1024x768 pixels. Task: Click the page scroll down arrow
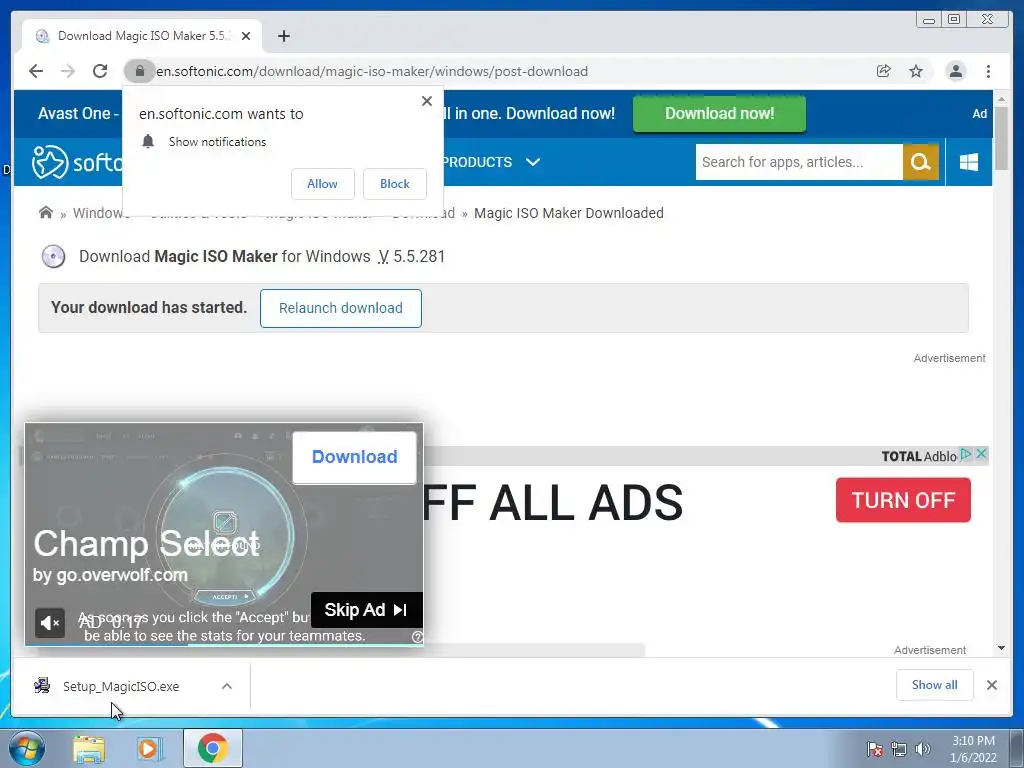[x=1001, y=648]
